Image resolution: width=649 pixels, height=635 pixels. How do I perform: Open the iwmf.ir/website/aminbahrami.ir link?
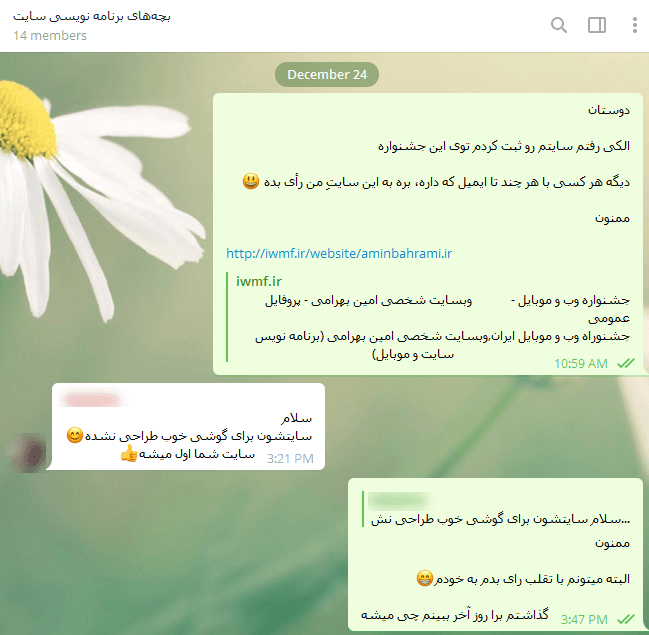[x=339, y=253]
